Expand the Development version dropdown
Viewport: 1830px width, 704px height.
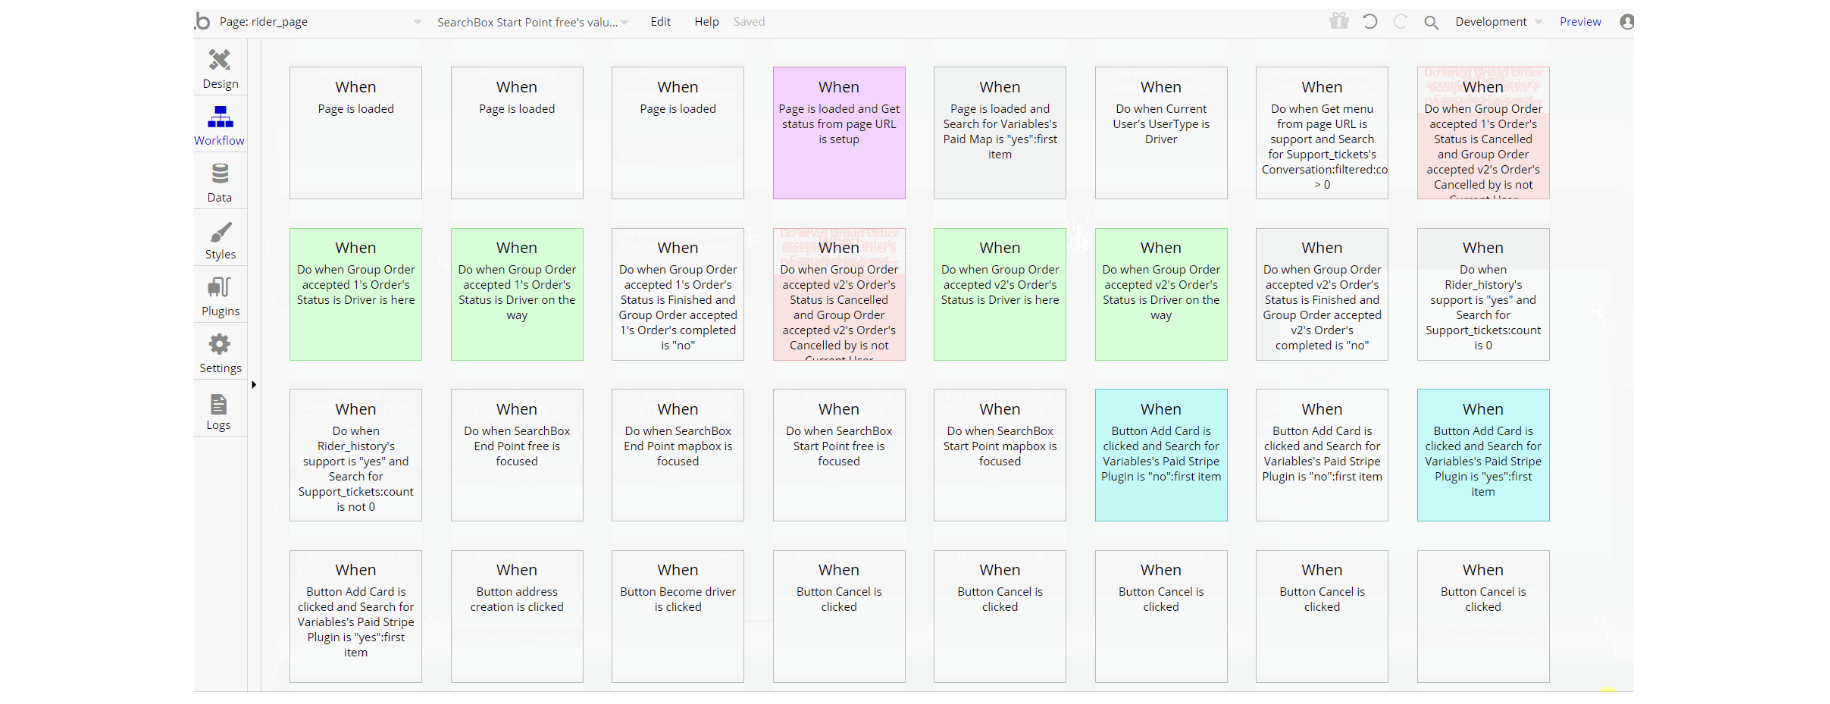(x=1498, y=22)
